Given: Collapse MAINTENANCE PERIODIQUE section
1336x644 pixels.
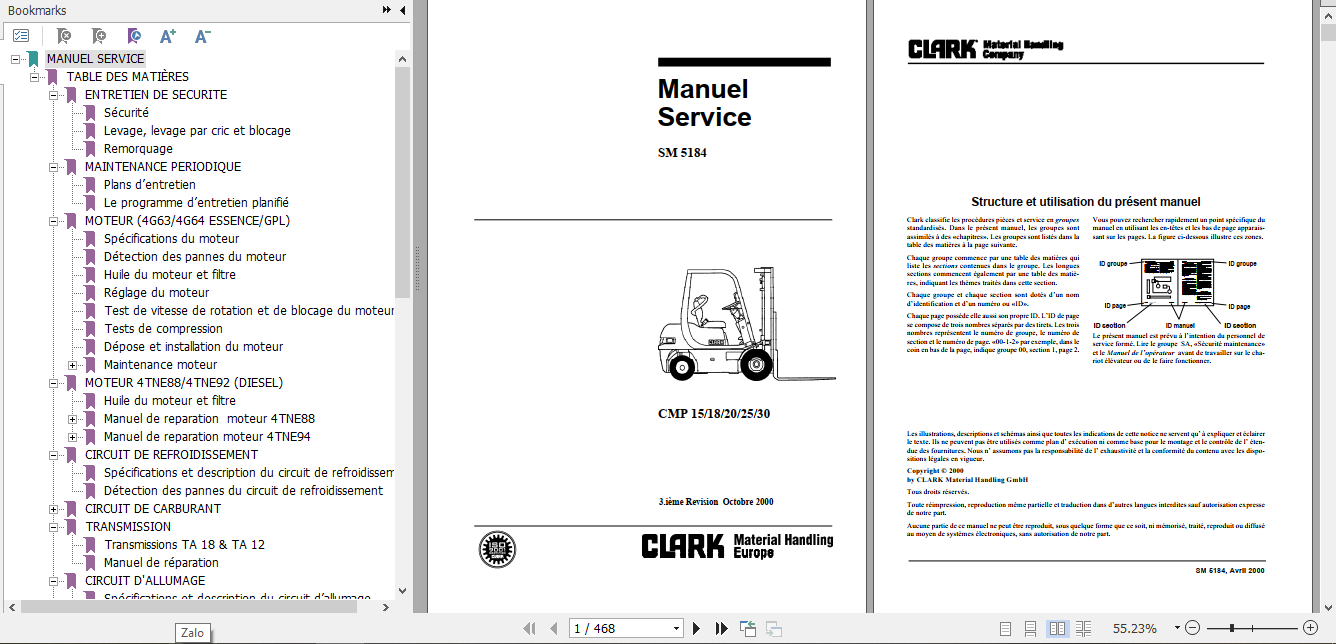Looking at the screenshot, I should pos(53,167).
